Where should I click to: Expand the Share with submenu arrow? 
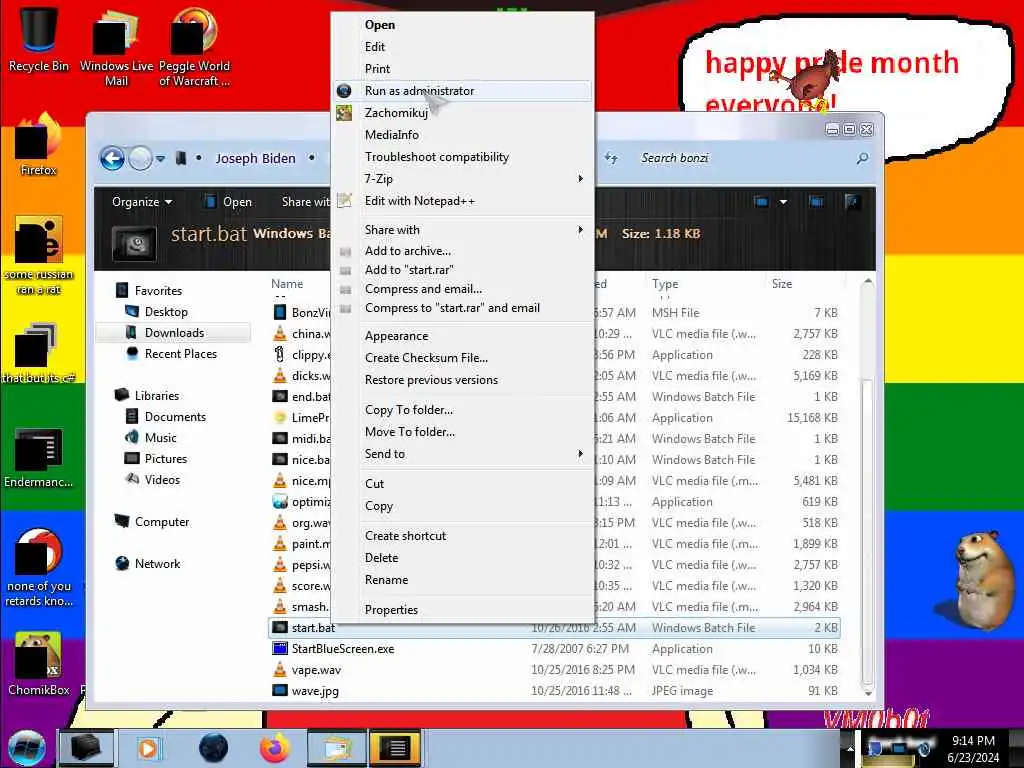click(580, 229)
